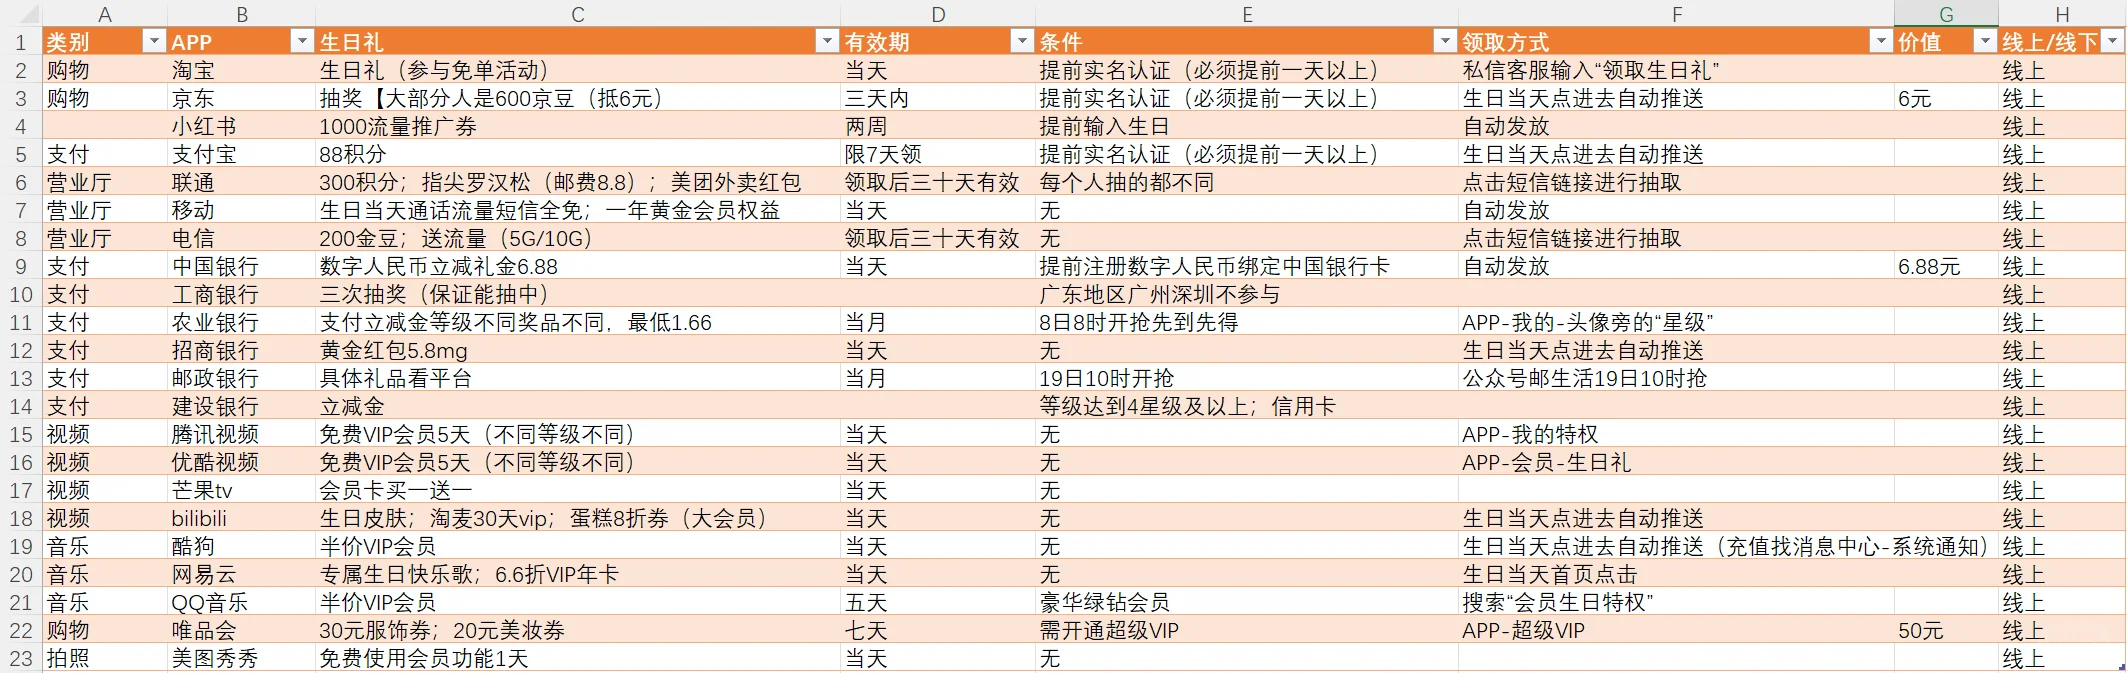Select column E header
2127x673 pixels.
pos(1247,14)
